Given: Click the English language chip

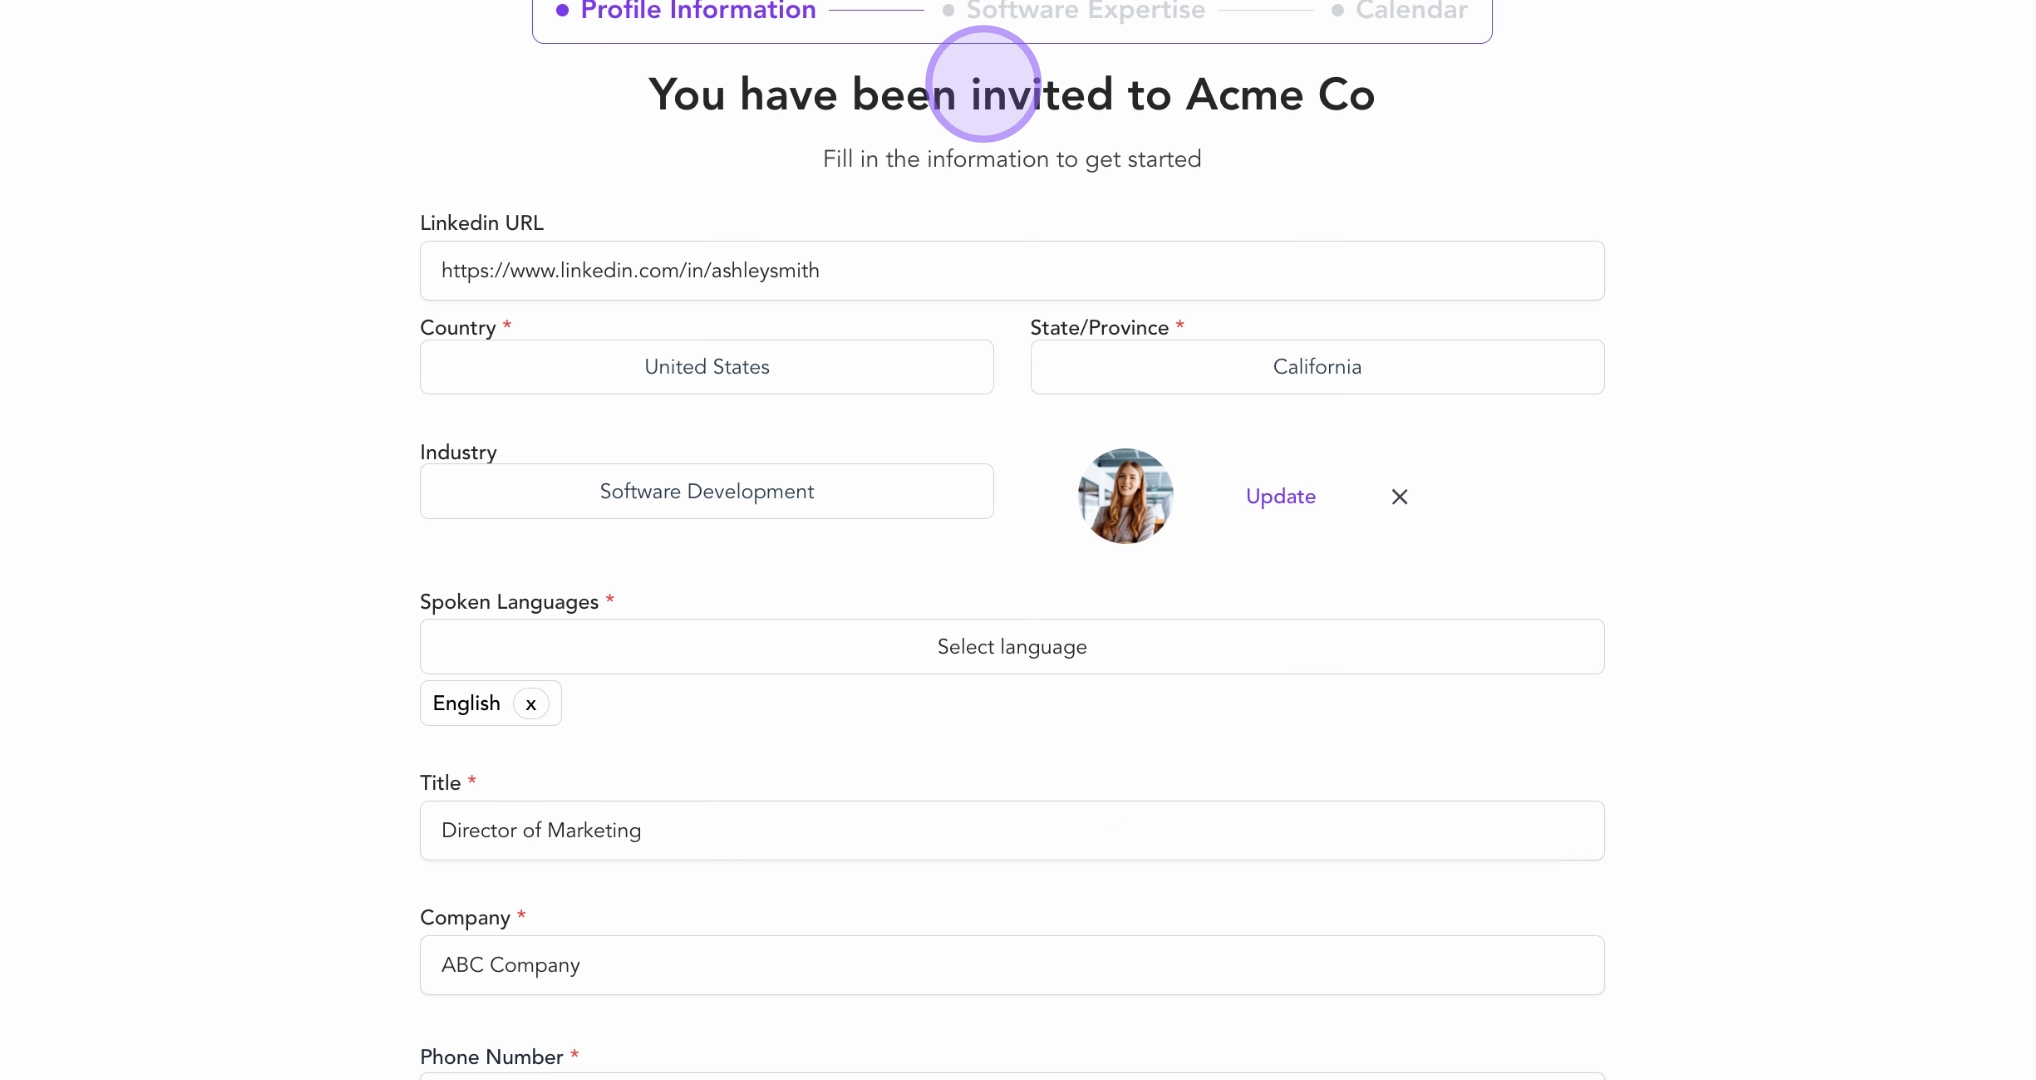Looking at the screenshot, I should tap(466, 704).
